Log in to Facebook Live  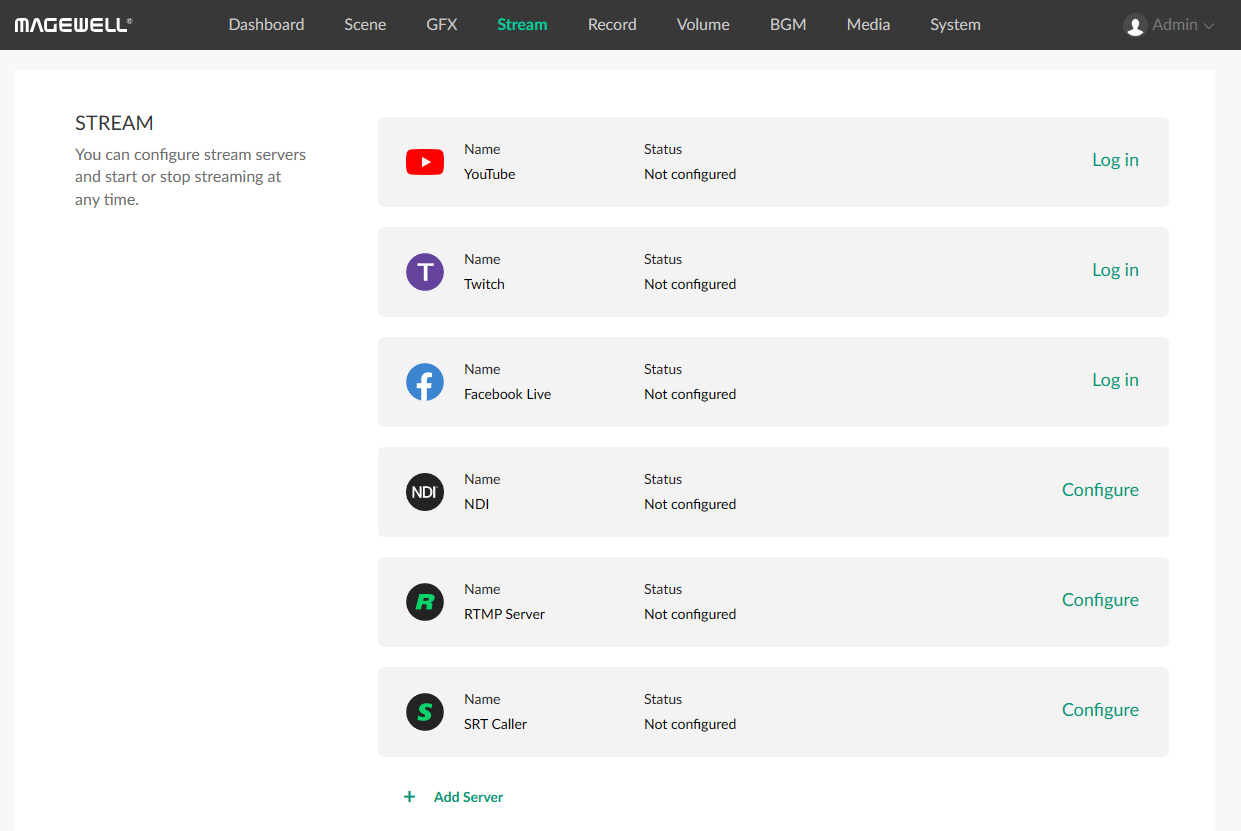click(1115, 380)
